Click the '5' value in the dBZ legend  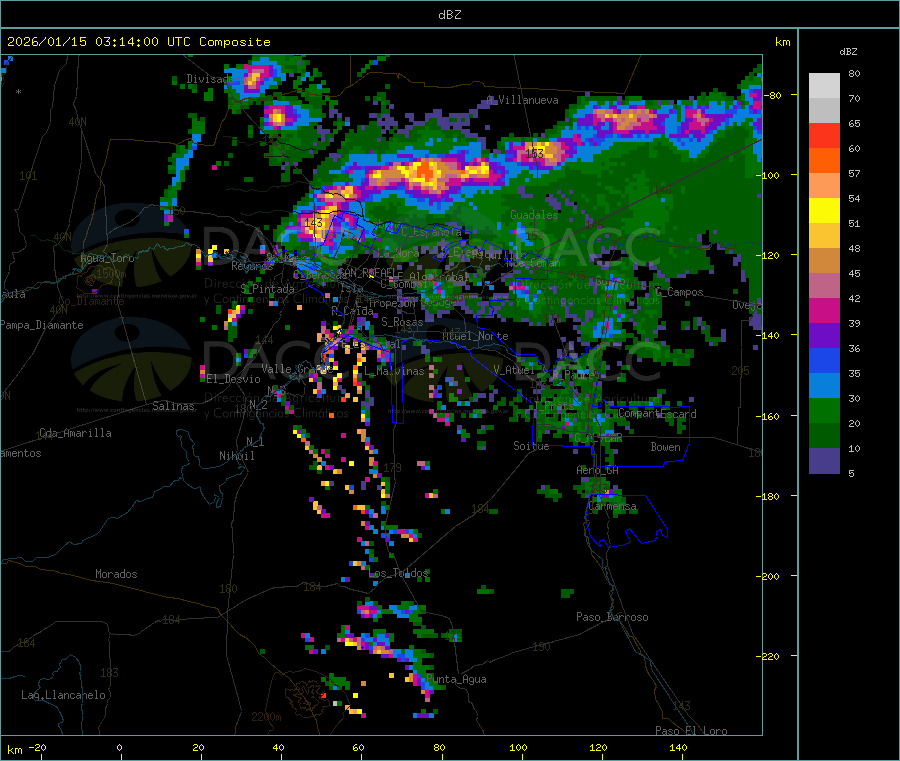[851, 473]
